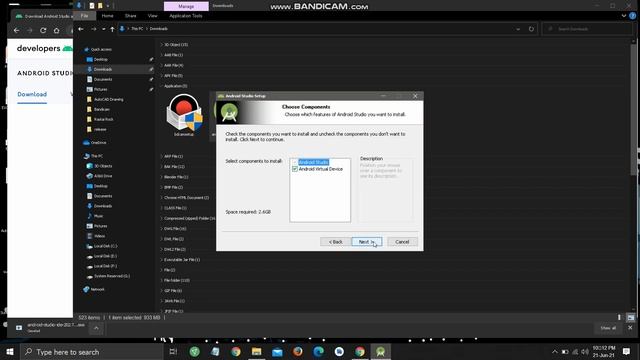Click the Explorer up-folder arrow
Viewport: 640px width, 360px height.
click(x=112, y=29)
